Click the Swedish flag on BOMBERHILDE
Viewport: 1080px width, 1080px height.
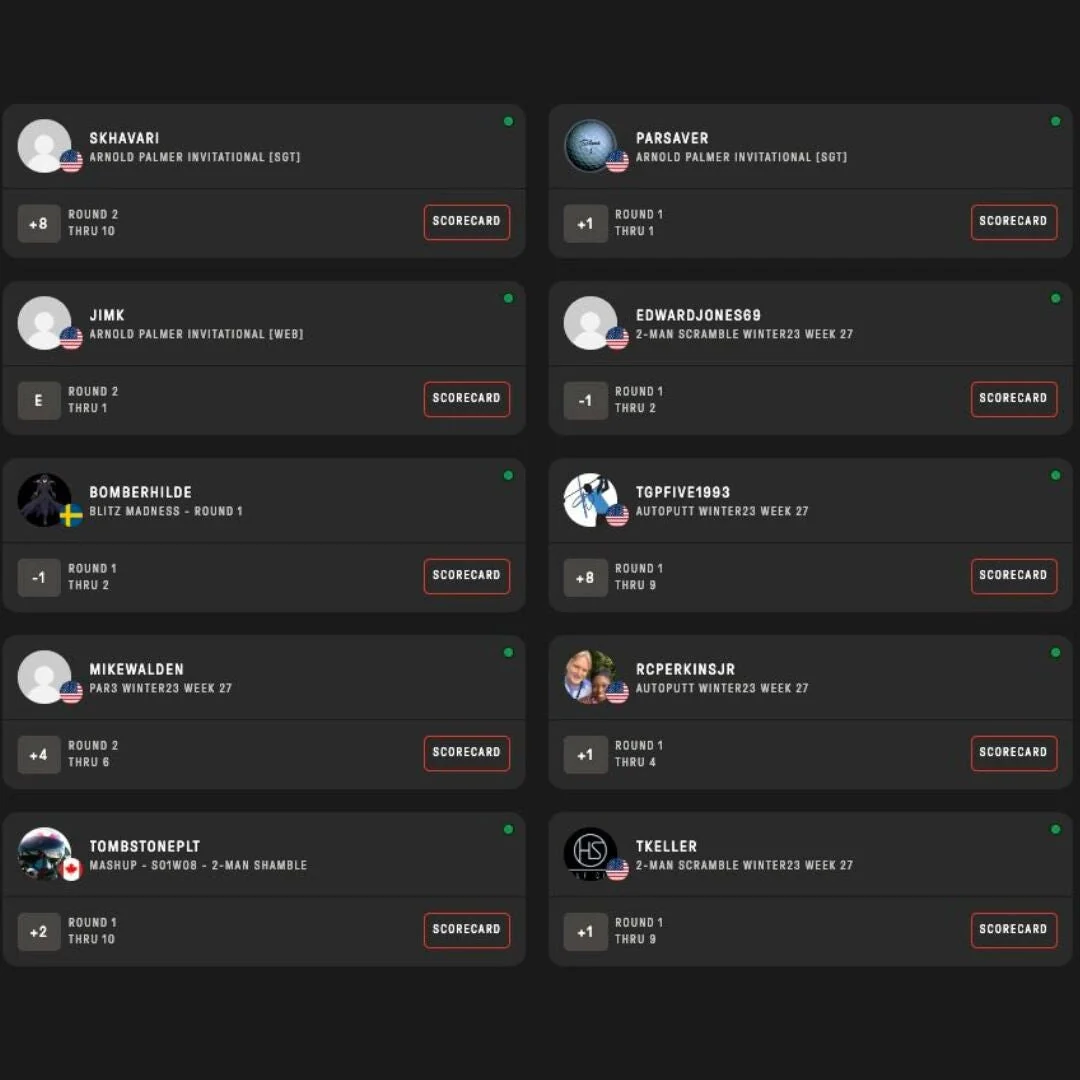pos(71,515)
